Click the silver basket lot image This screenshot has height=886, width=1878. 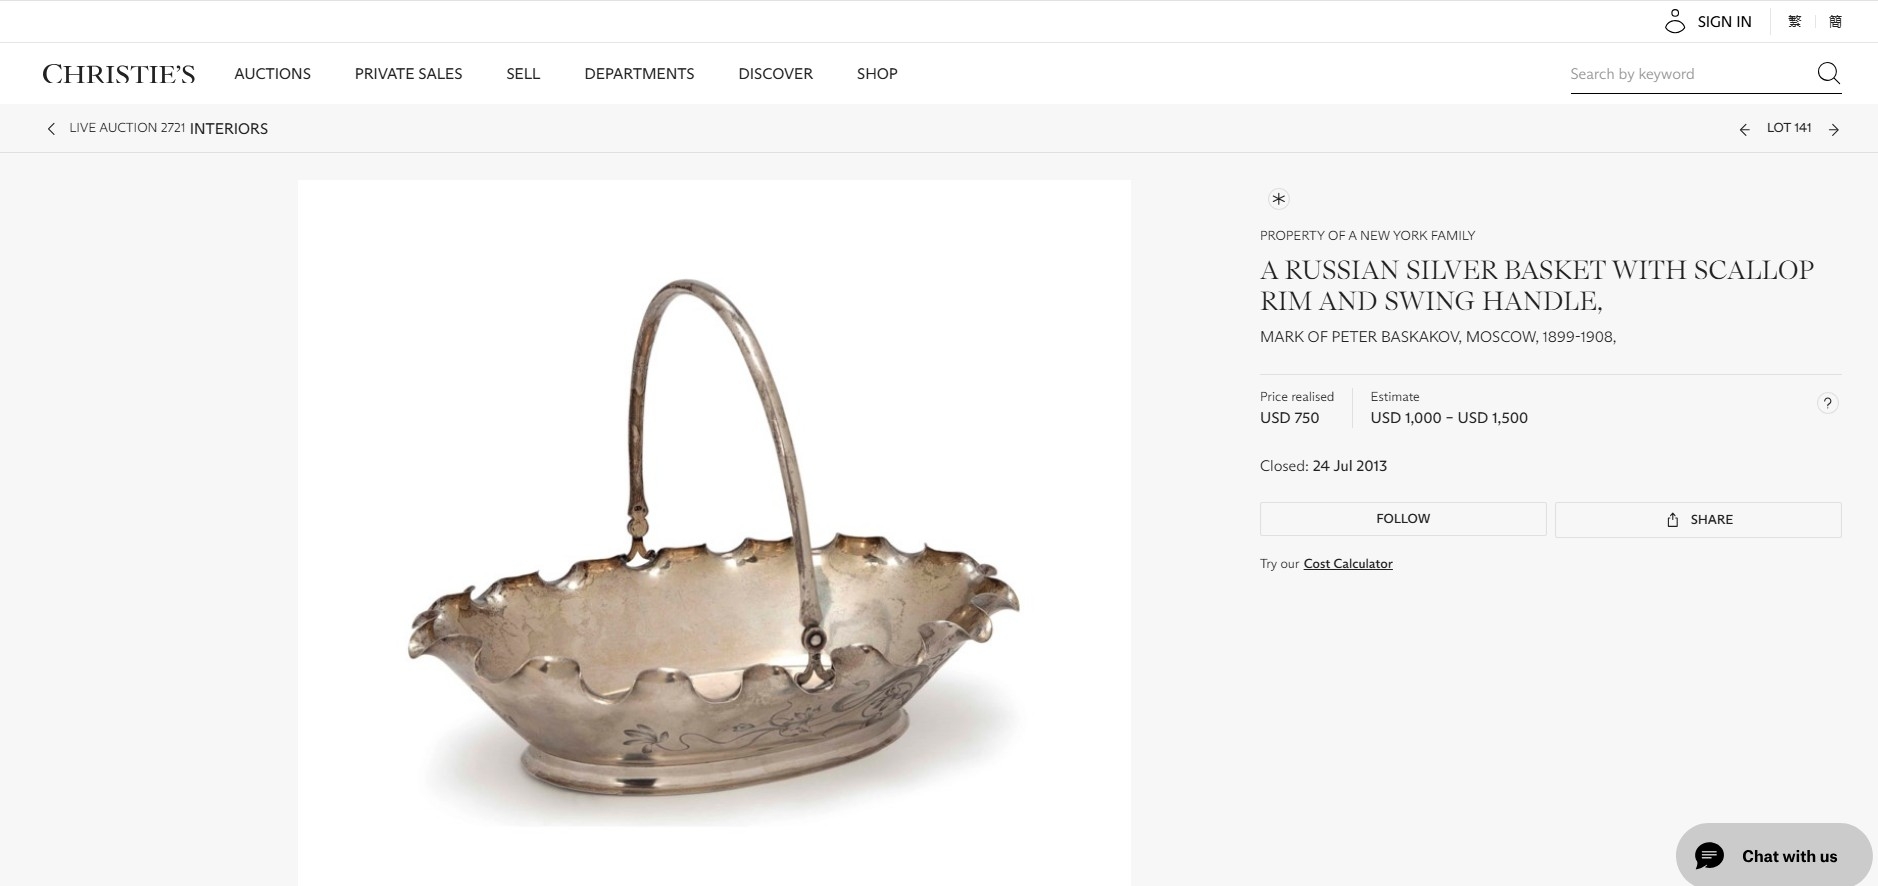point(714,532)
